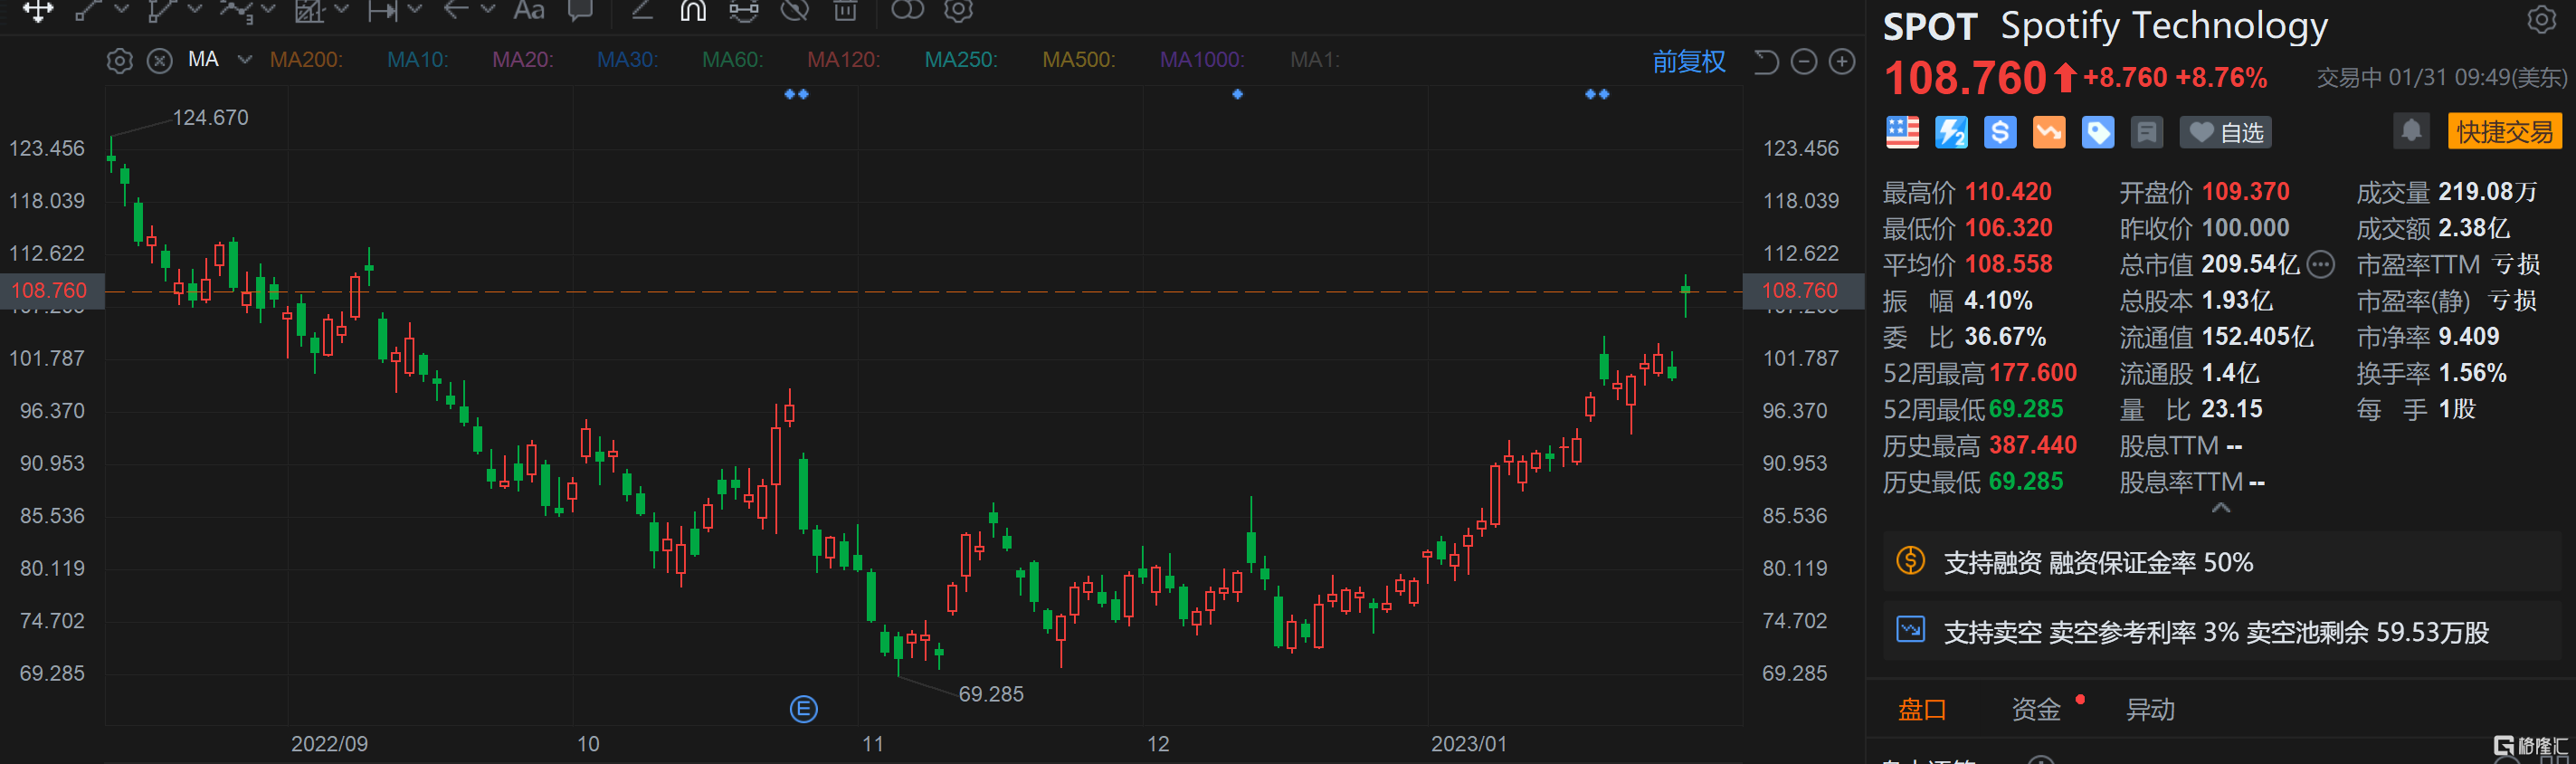Open arrow annotation tool dropdown
The width and height of the screenshot is (2576, 764).
pyautogui.click(x=488, y=9)
